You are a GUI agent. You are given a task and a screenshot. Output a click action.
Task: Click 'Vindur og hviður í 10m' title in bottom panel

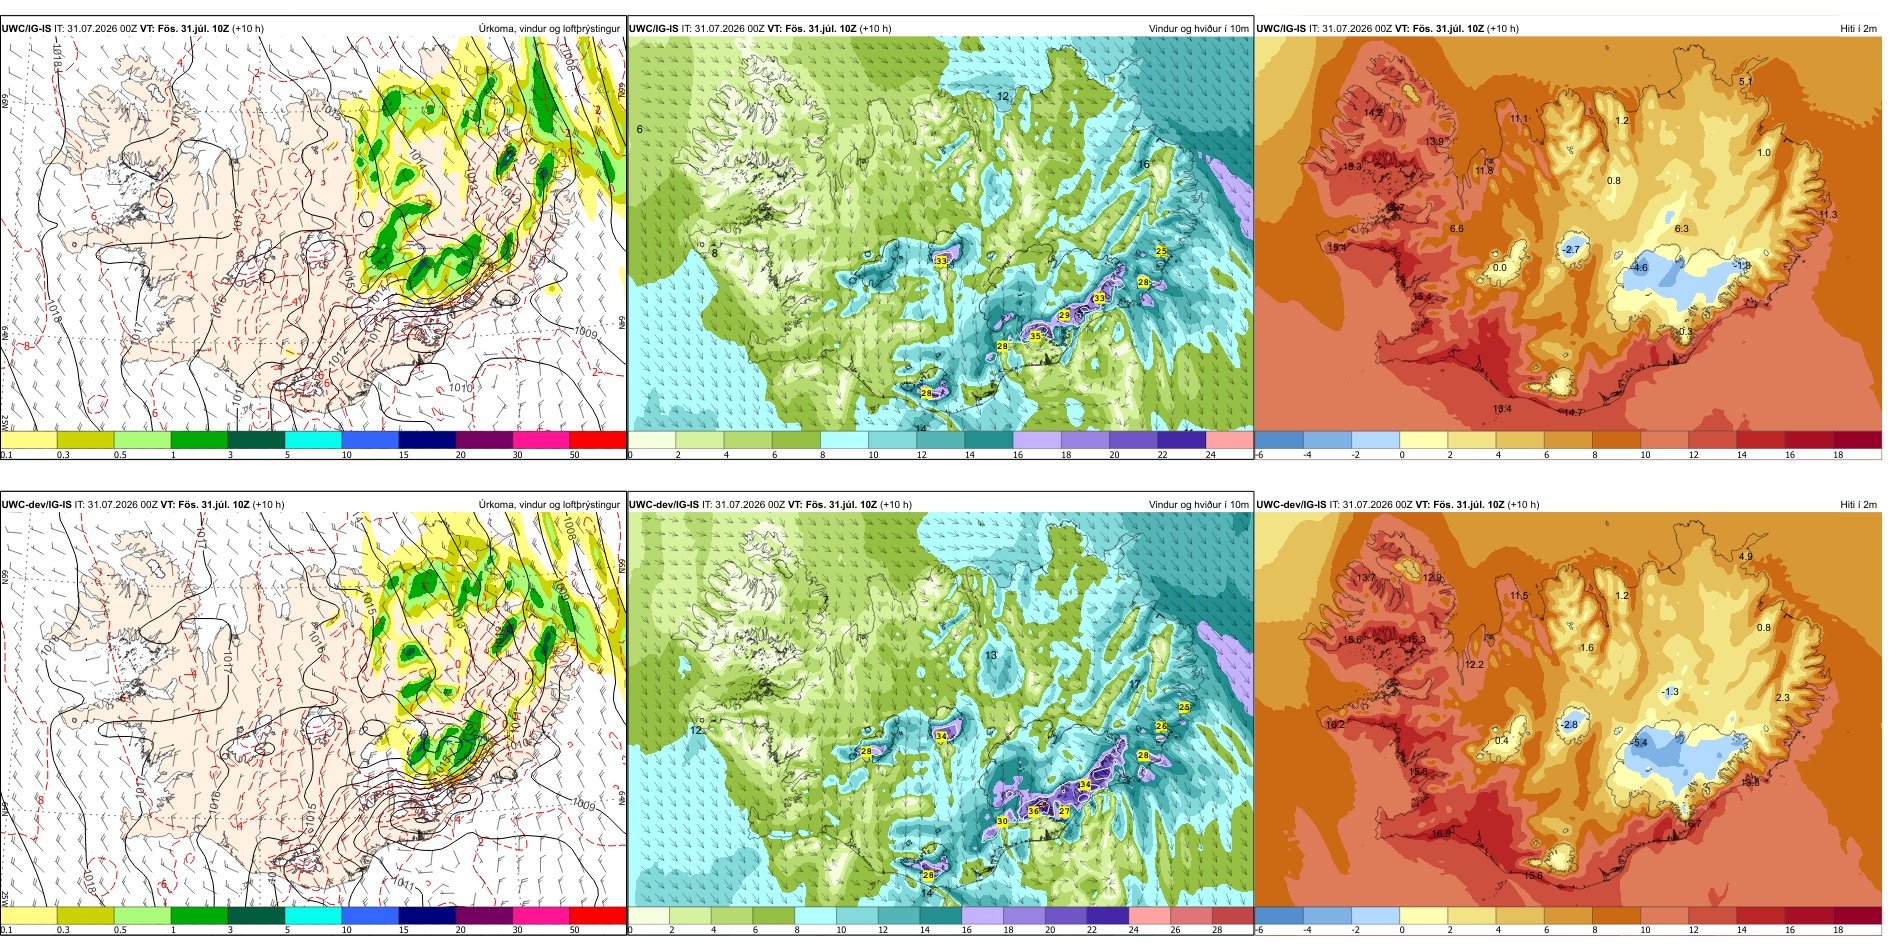click(1198, 504)
